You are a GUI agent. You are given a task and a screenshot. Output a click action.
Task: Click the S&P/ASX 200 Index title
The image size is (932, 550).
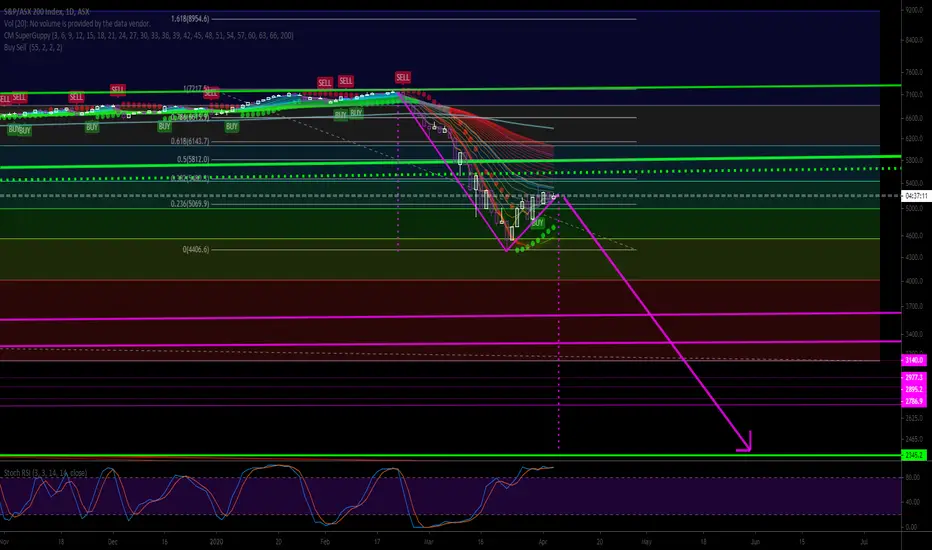(x=46, y=11)
